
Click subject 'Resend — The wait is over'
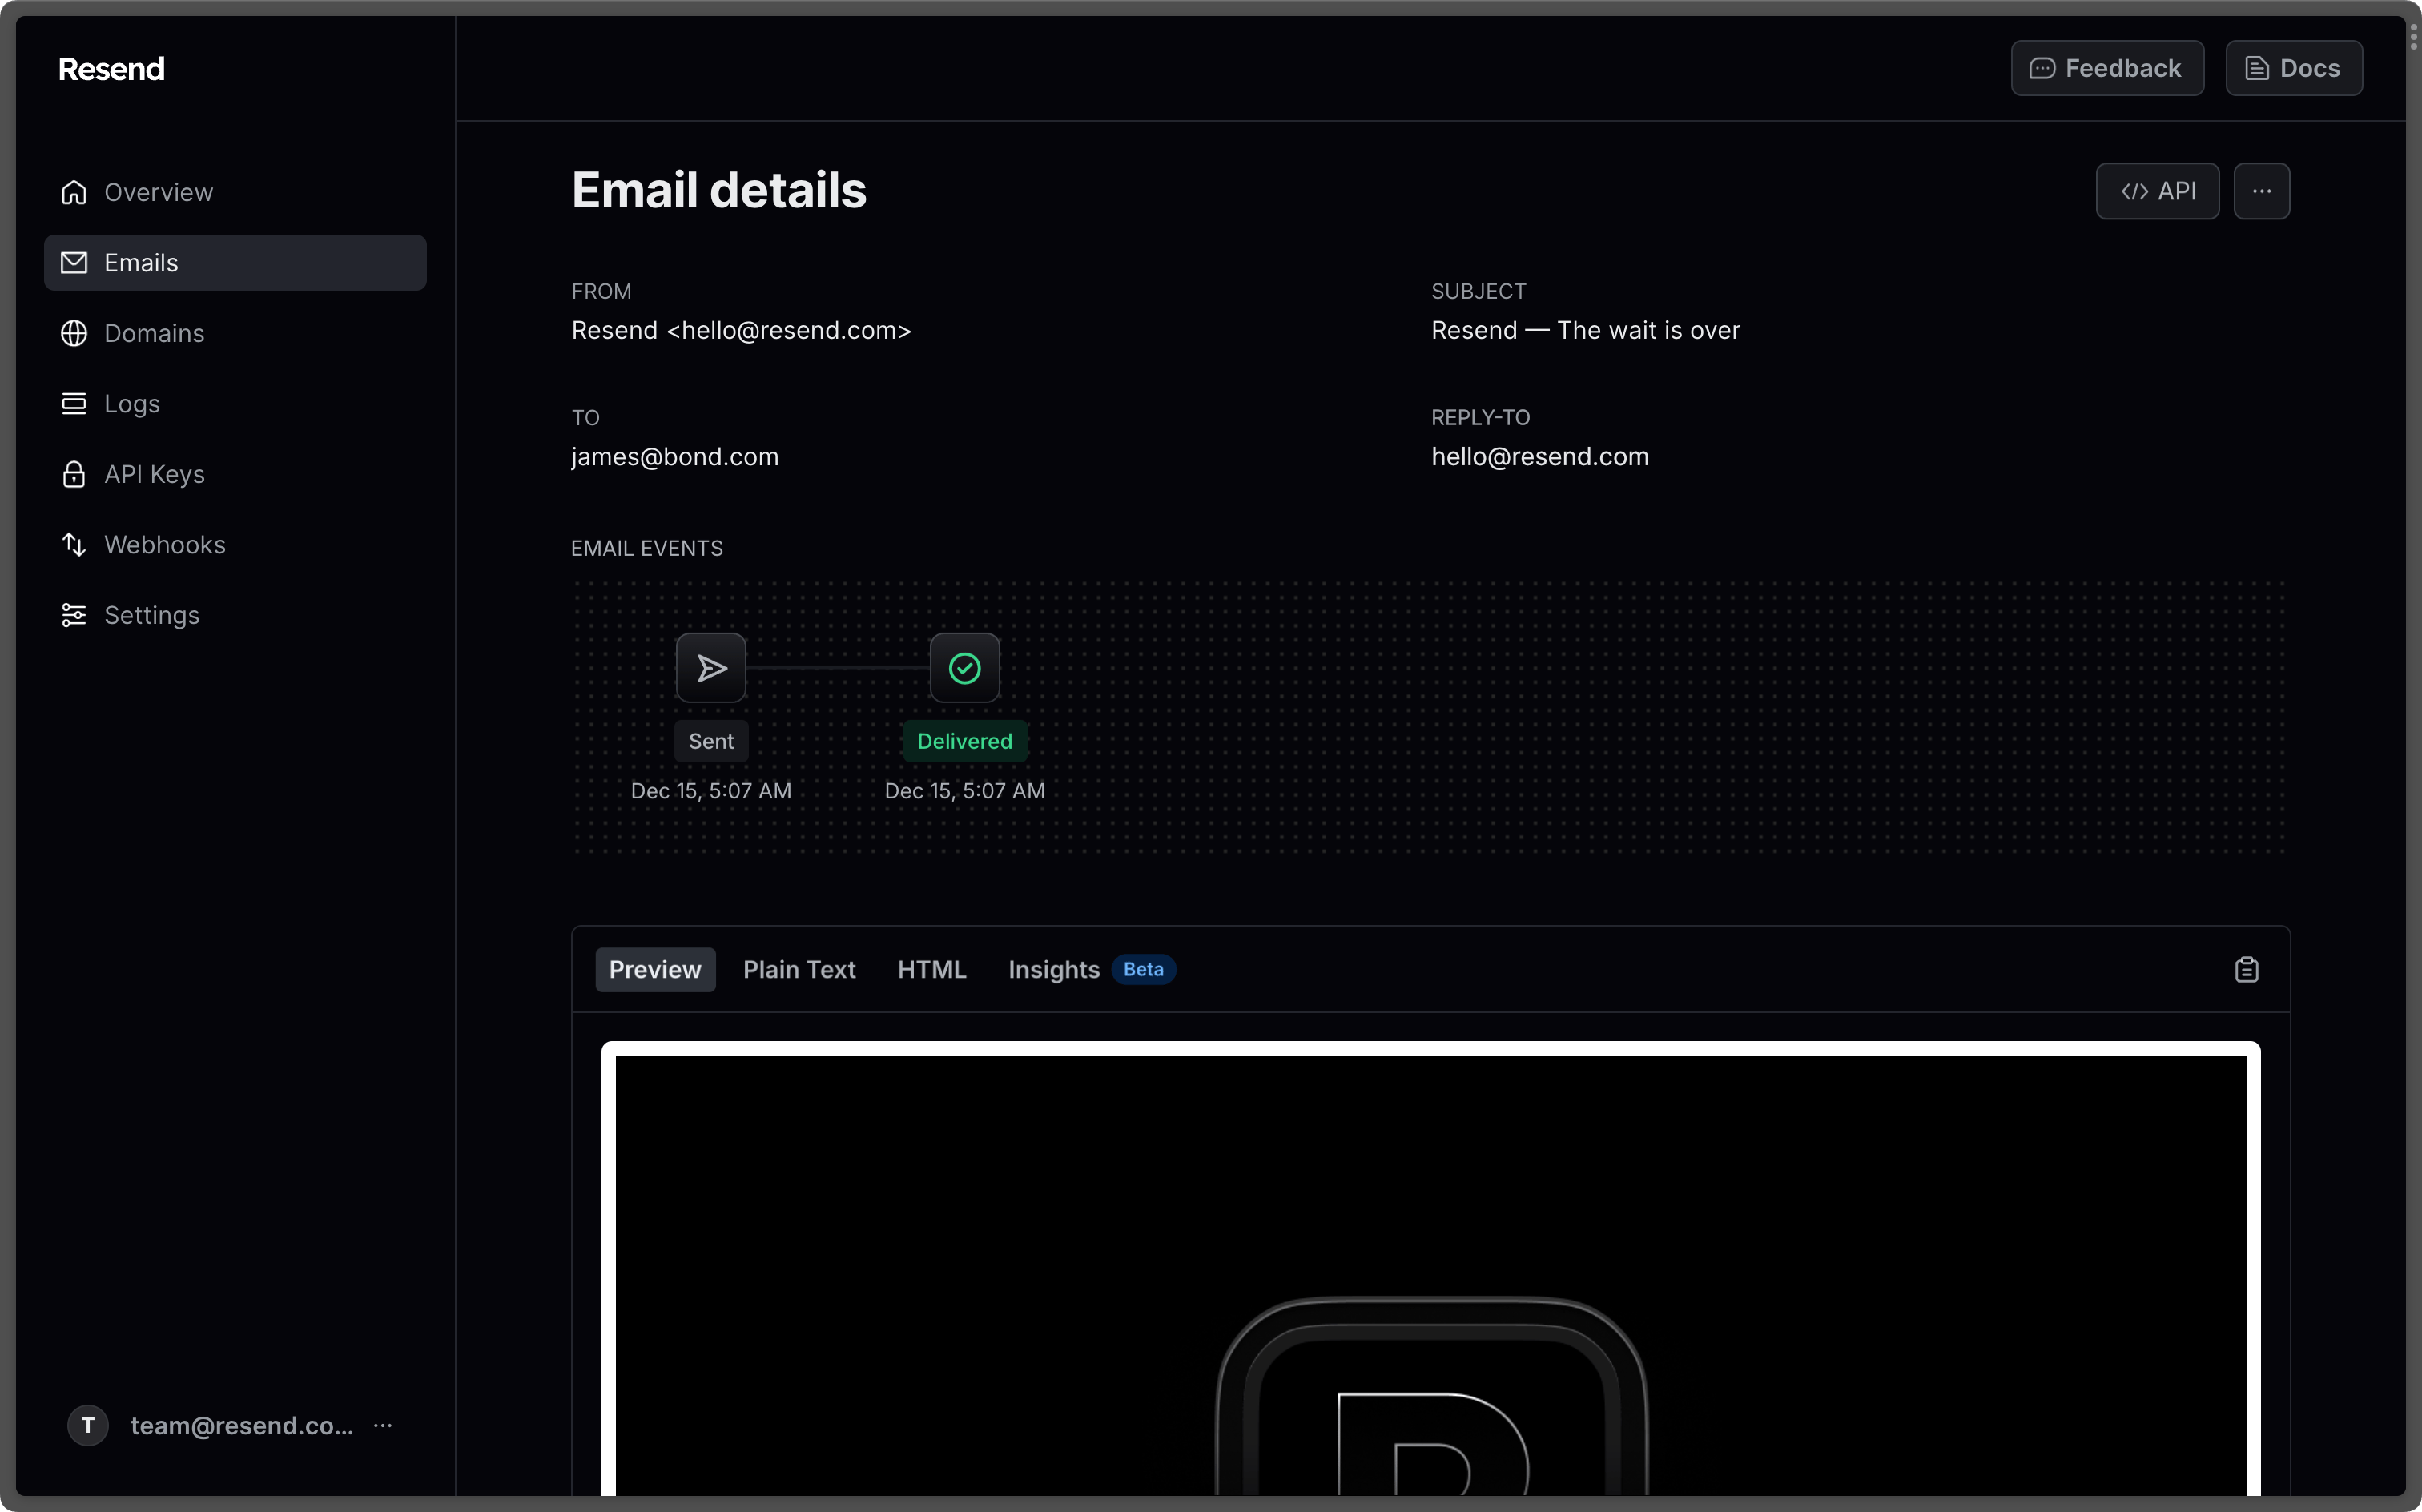tap(1585, 331)
